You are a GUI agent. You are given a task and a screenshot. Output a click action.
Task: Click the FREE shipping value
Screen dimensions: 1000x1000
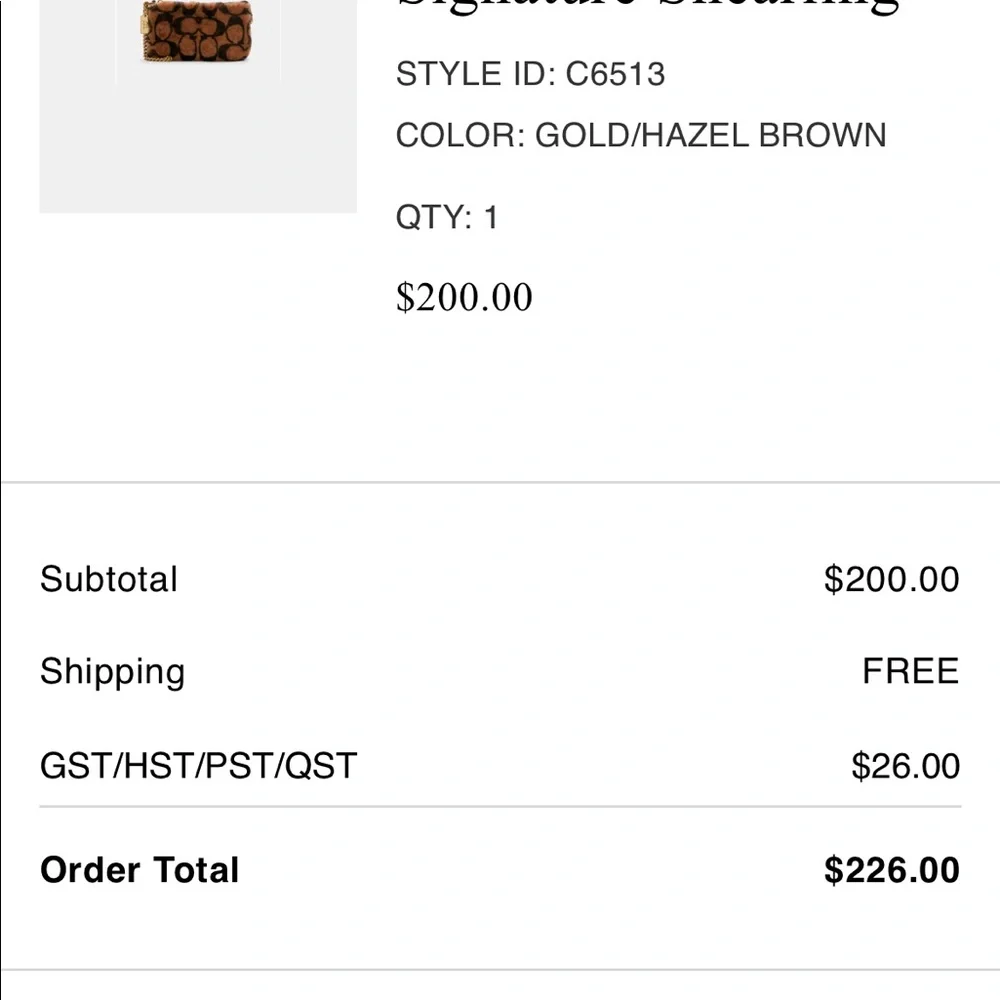[x=910, y=672]
